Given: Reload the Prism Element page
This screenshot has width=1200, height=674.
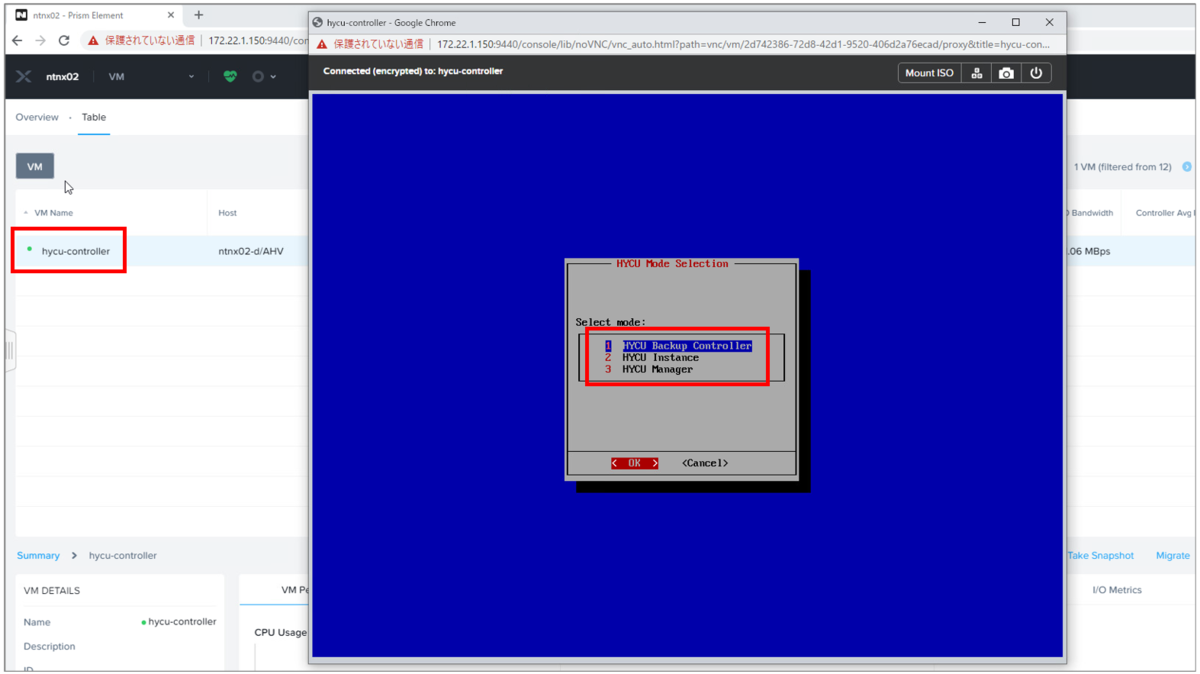Looking at the screenshot, I should tap(64, 41).
